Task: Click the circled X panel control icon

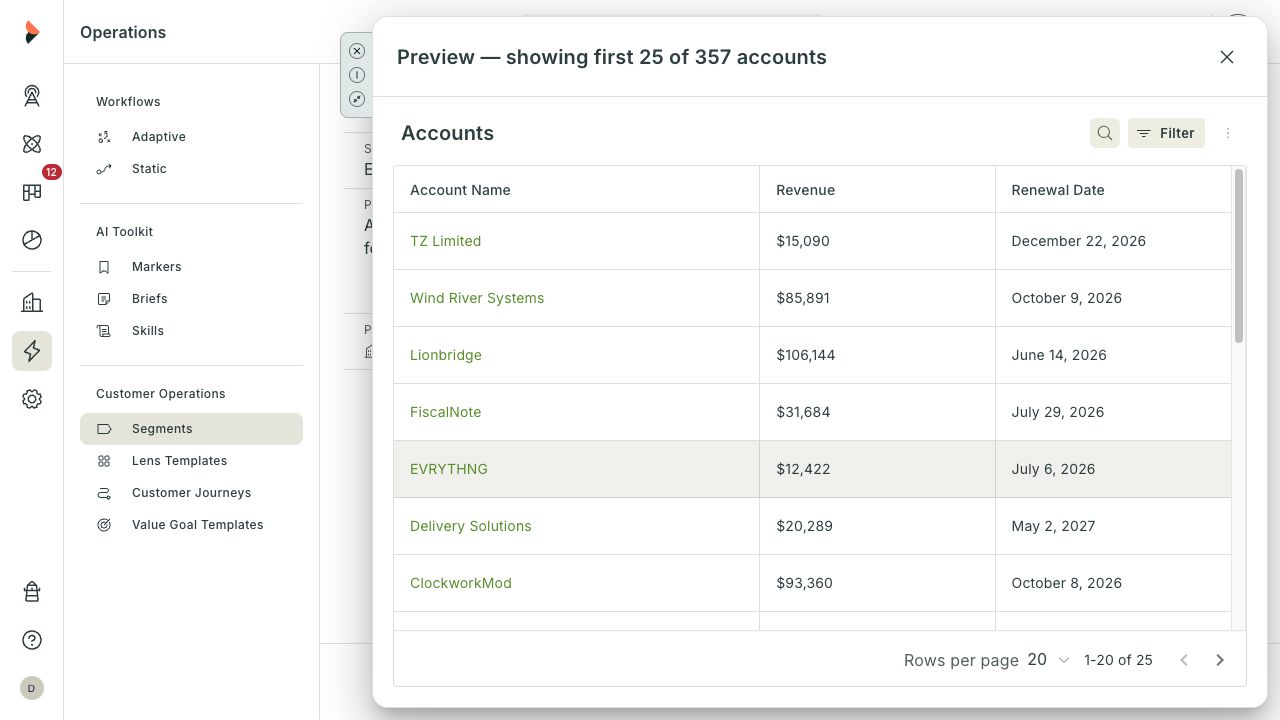Action: tap(357, 51)
